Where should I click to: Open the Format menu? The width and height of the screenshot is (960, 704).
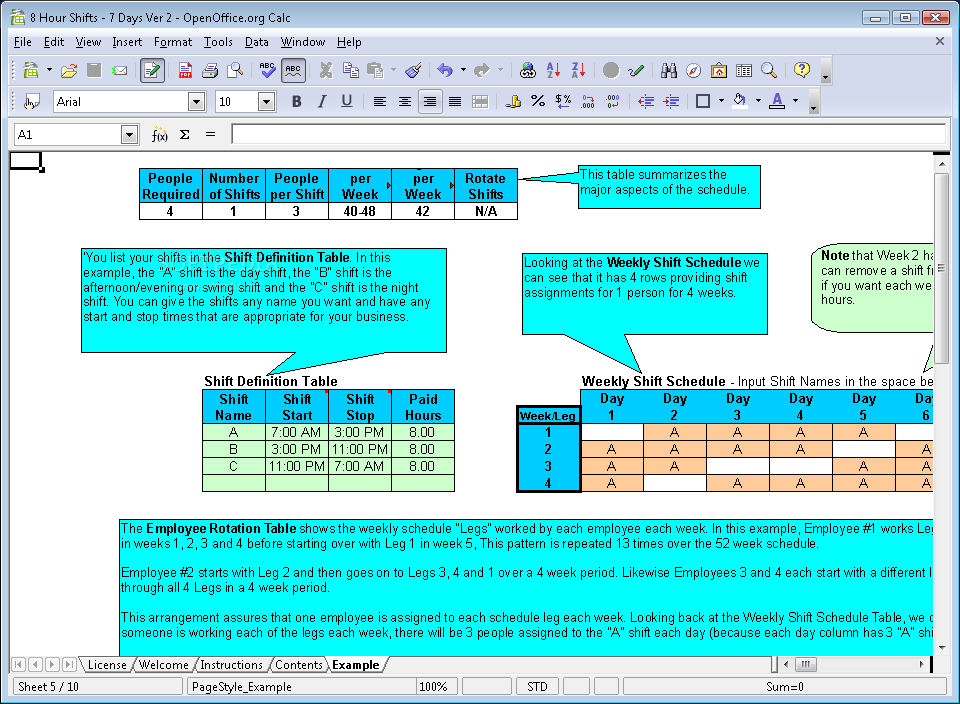click(x=173, y=42)
